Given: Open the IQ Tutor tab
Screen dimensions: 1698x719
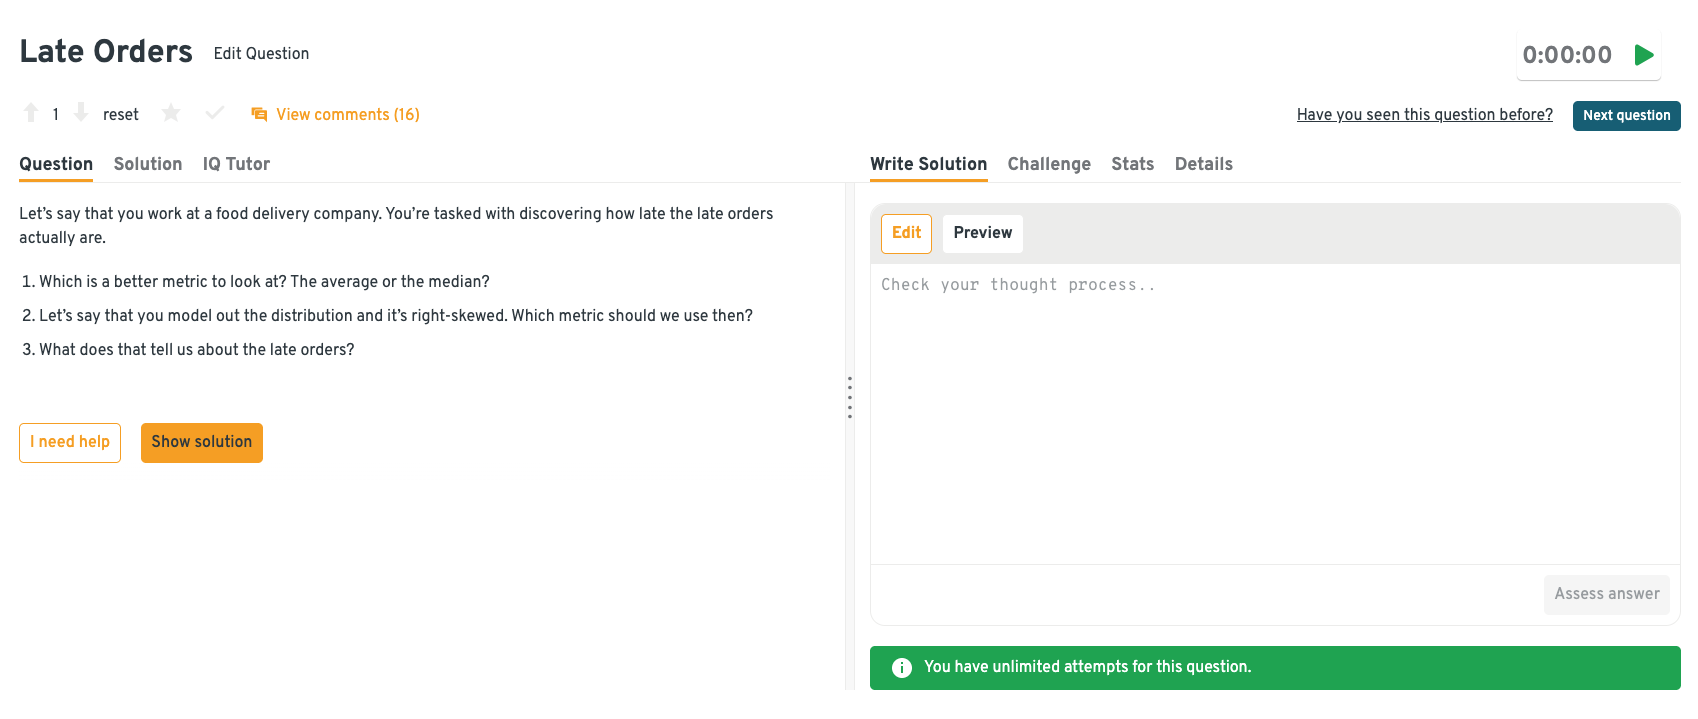Looking at the screenshot, I should [x=236, y=164].
